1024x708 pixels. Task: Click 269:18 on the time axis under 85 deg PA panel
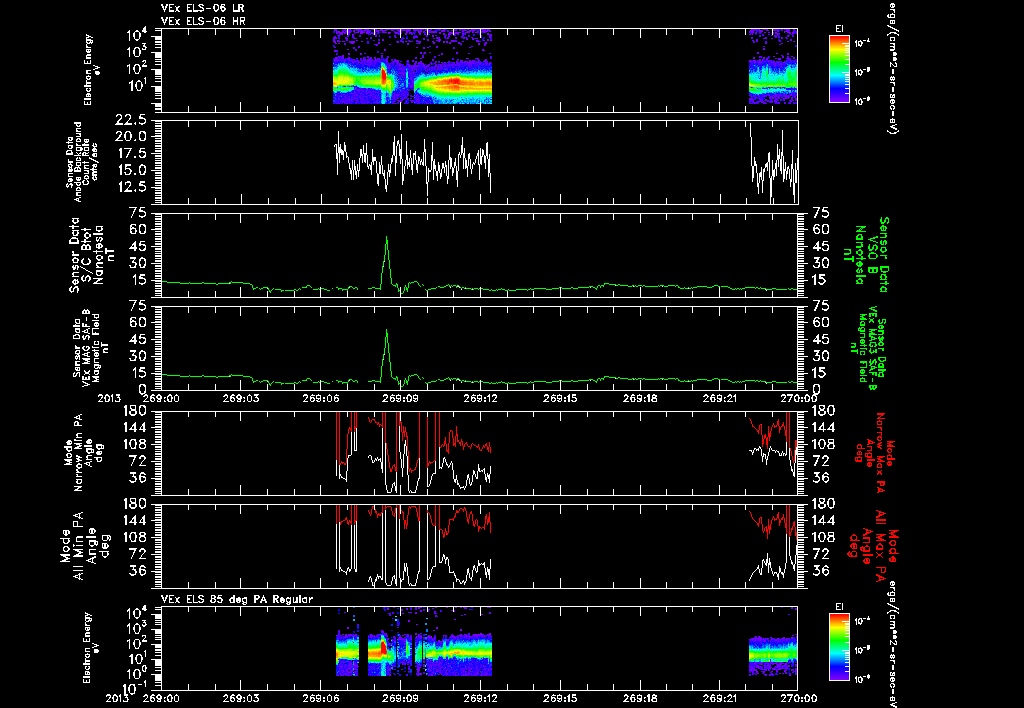click(641, 698)
